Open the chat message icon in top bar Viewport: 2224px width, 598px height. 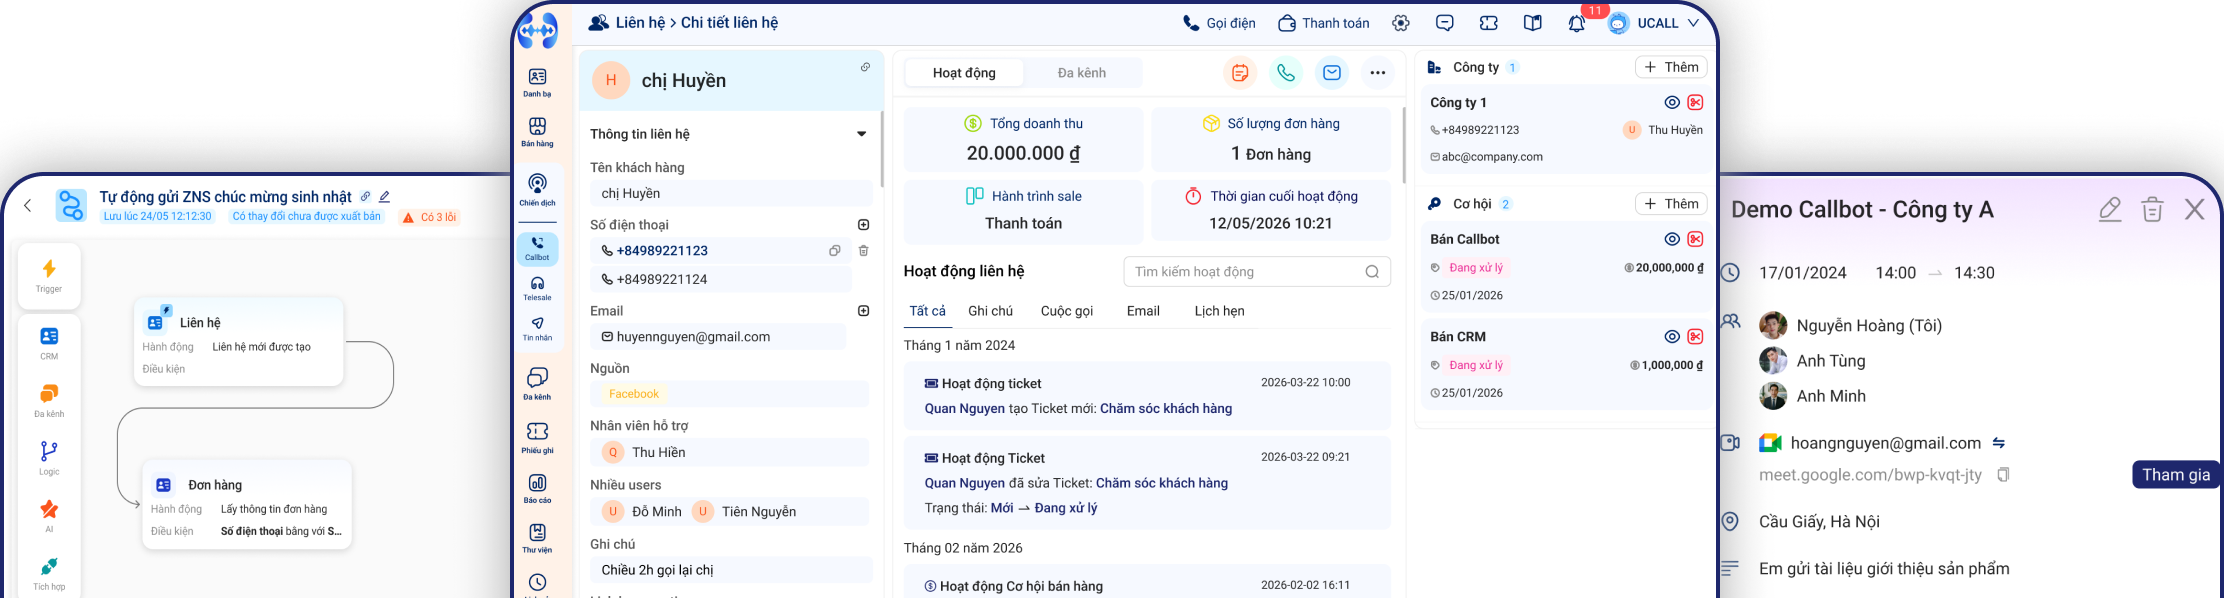click(x=1445, y=23)
